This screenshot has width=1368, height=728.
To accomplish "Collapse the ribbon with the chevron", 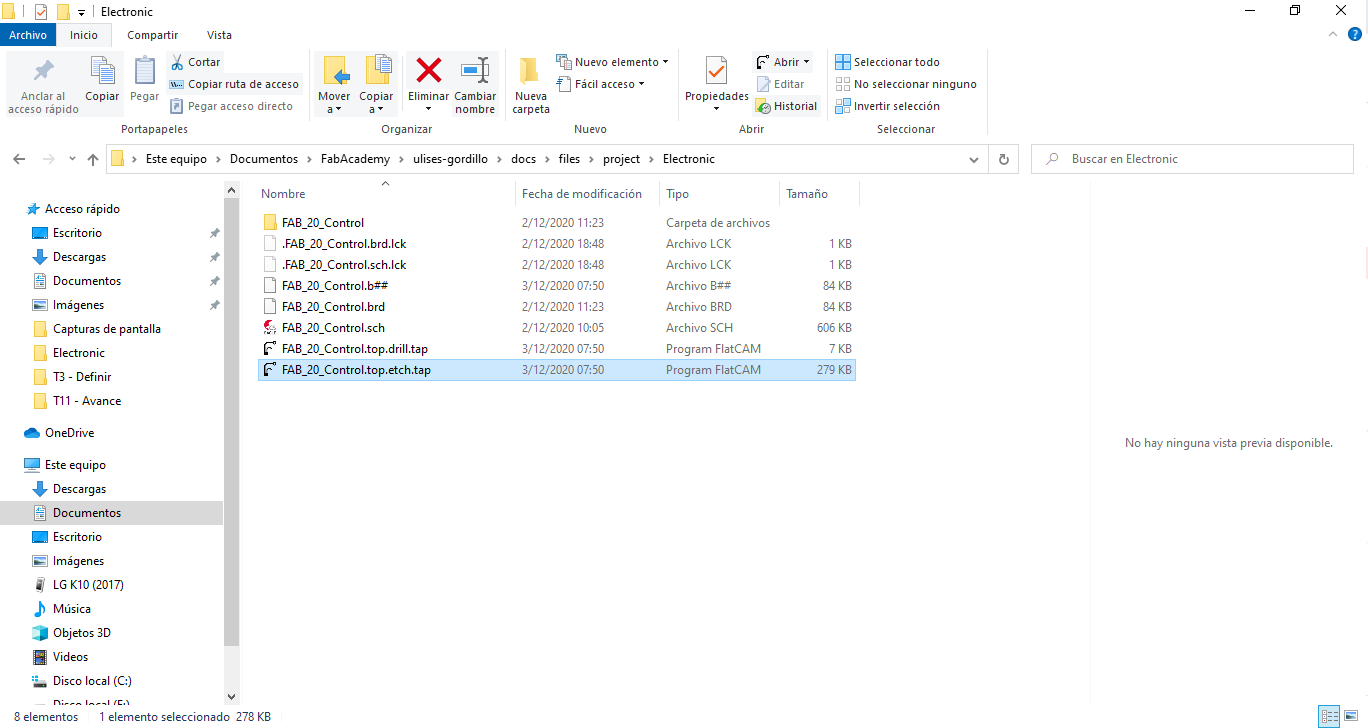I will [1331, 35].
